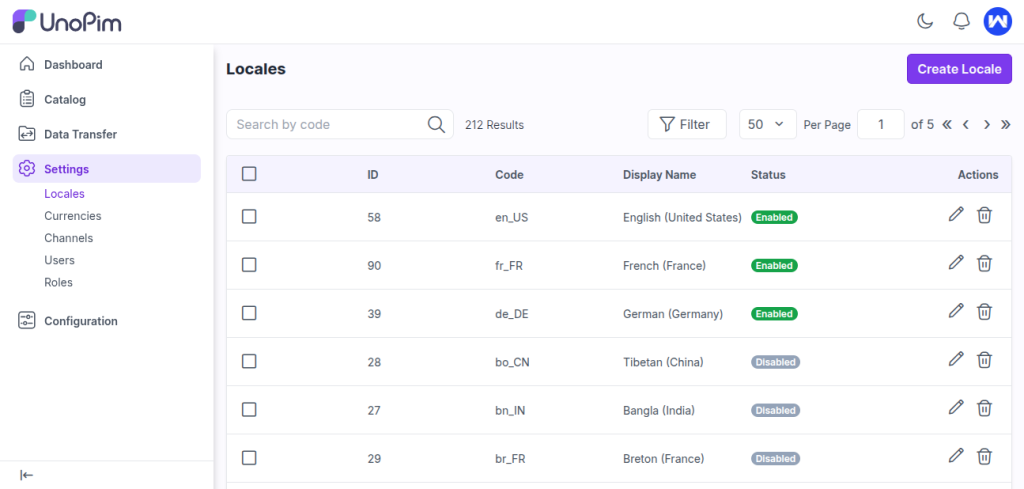Open the user profile avatar menu
This screenshot has height=489, width=1024.
point(997,21)
